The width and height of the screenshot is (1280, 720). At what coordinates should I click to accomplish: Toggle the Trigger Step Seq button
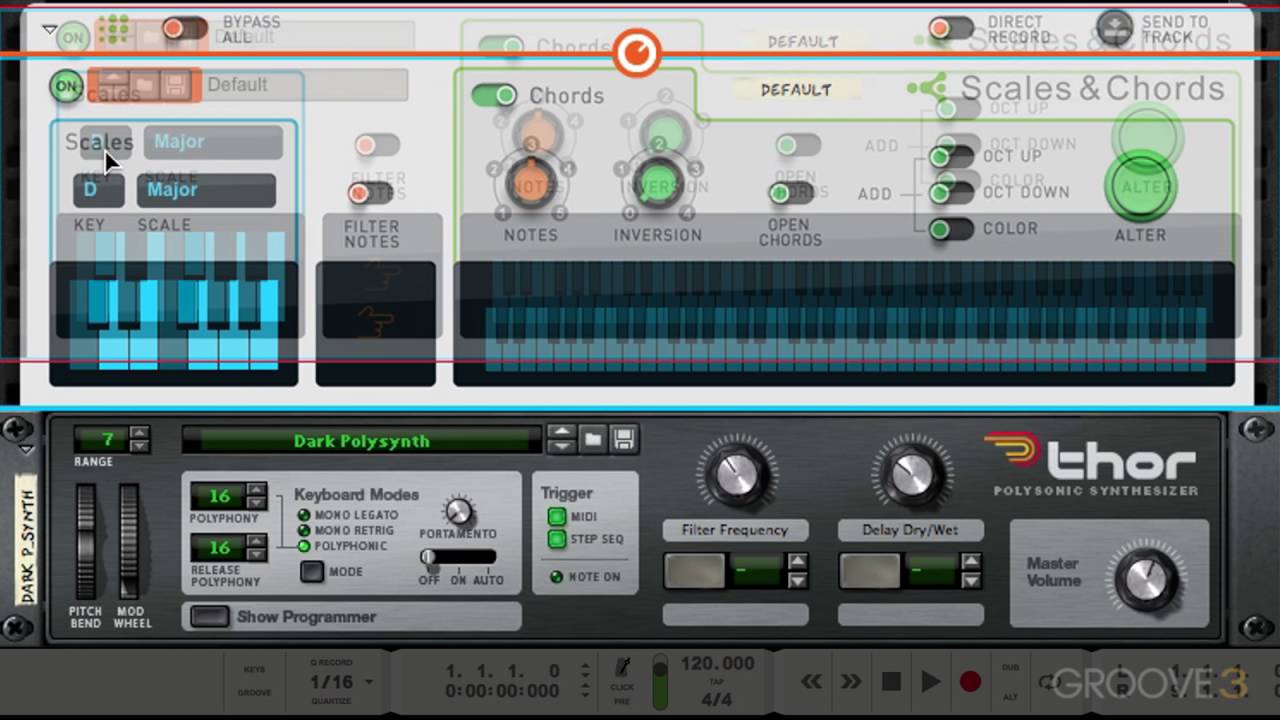[556, 539]
